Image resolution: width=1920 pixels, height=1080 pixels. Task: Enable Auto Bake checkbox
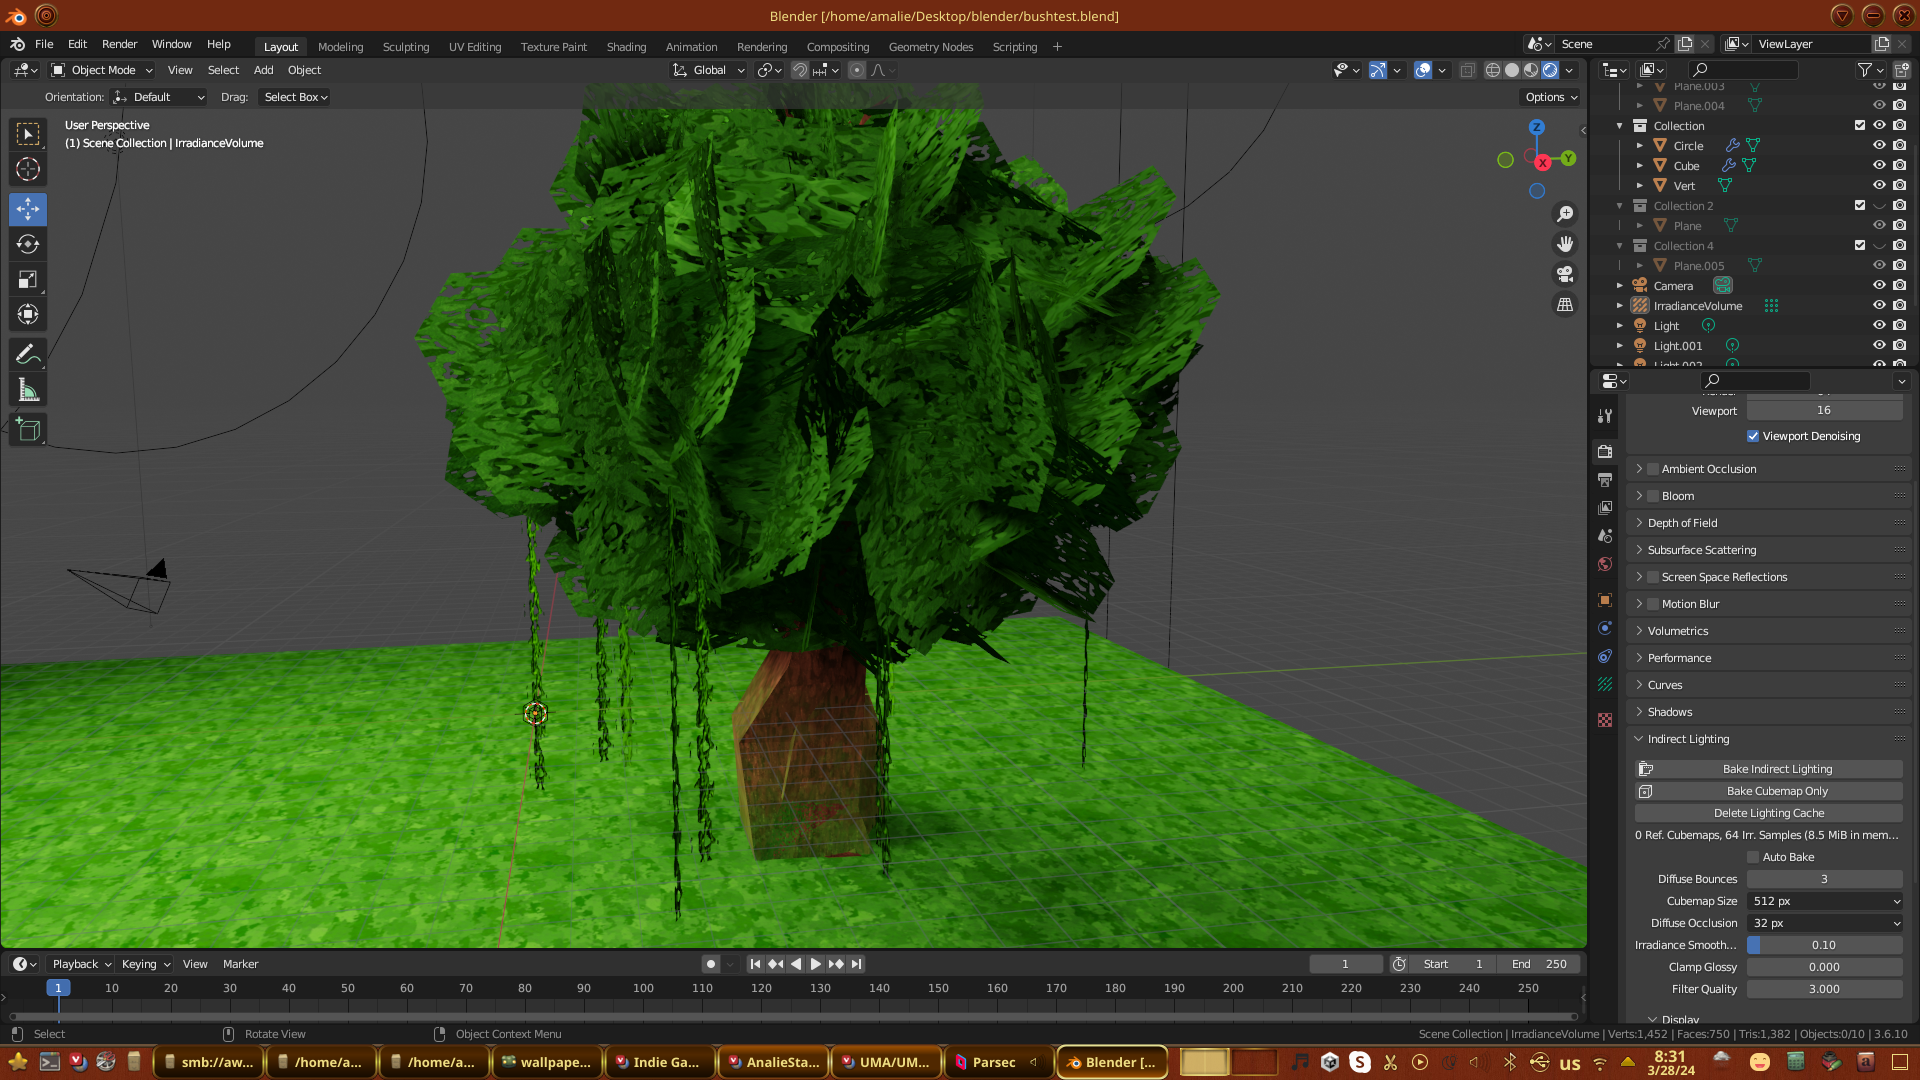[x=1753, y=857]
